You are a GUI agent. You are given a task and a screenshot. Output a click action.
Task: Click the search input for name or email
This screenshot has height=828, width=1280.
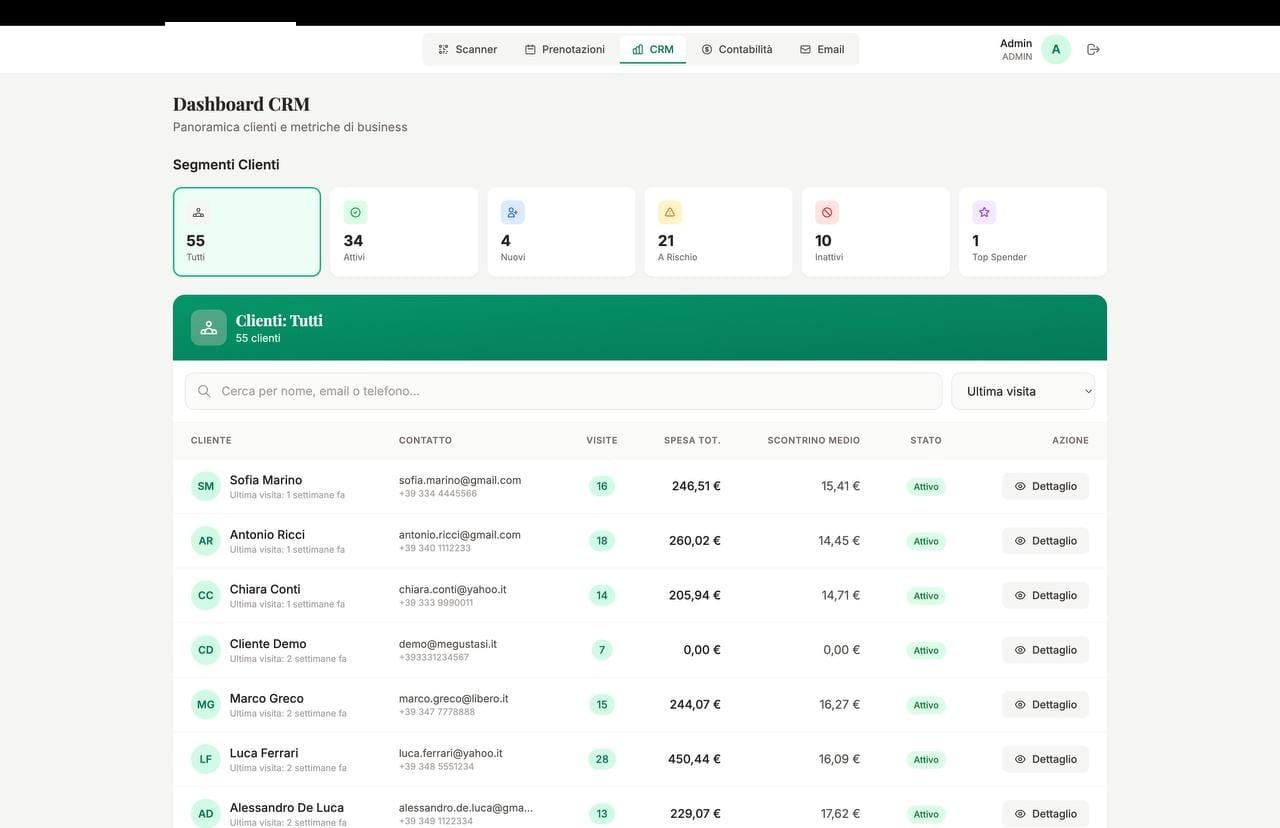(x=563, y=390)
